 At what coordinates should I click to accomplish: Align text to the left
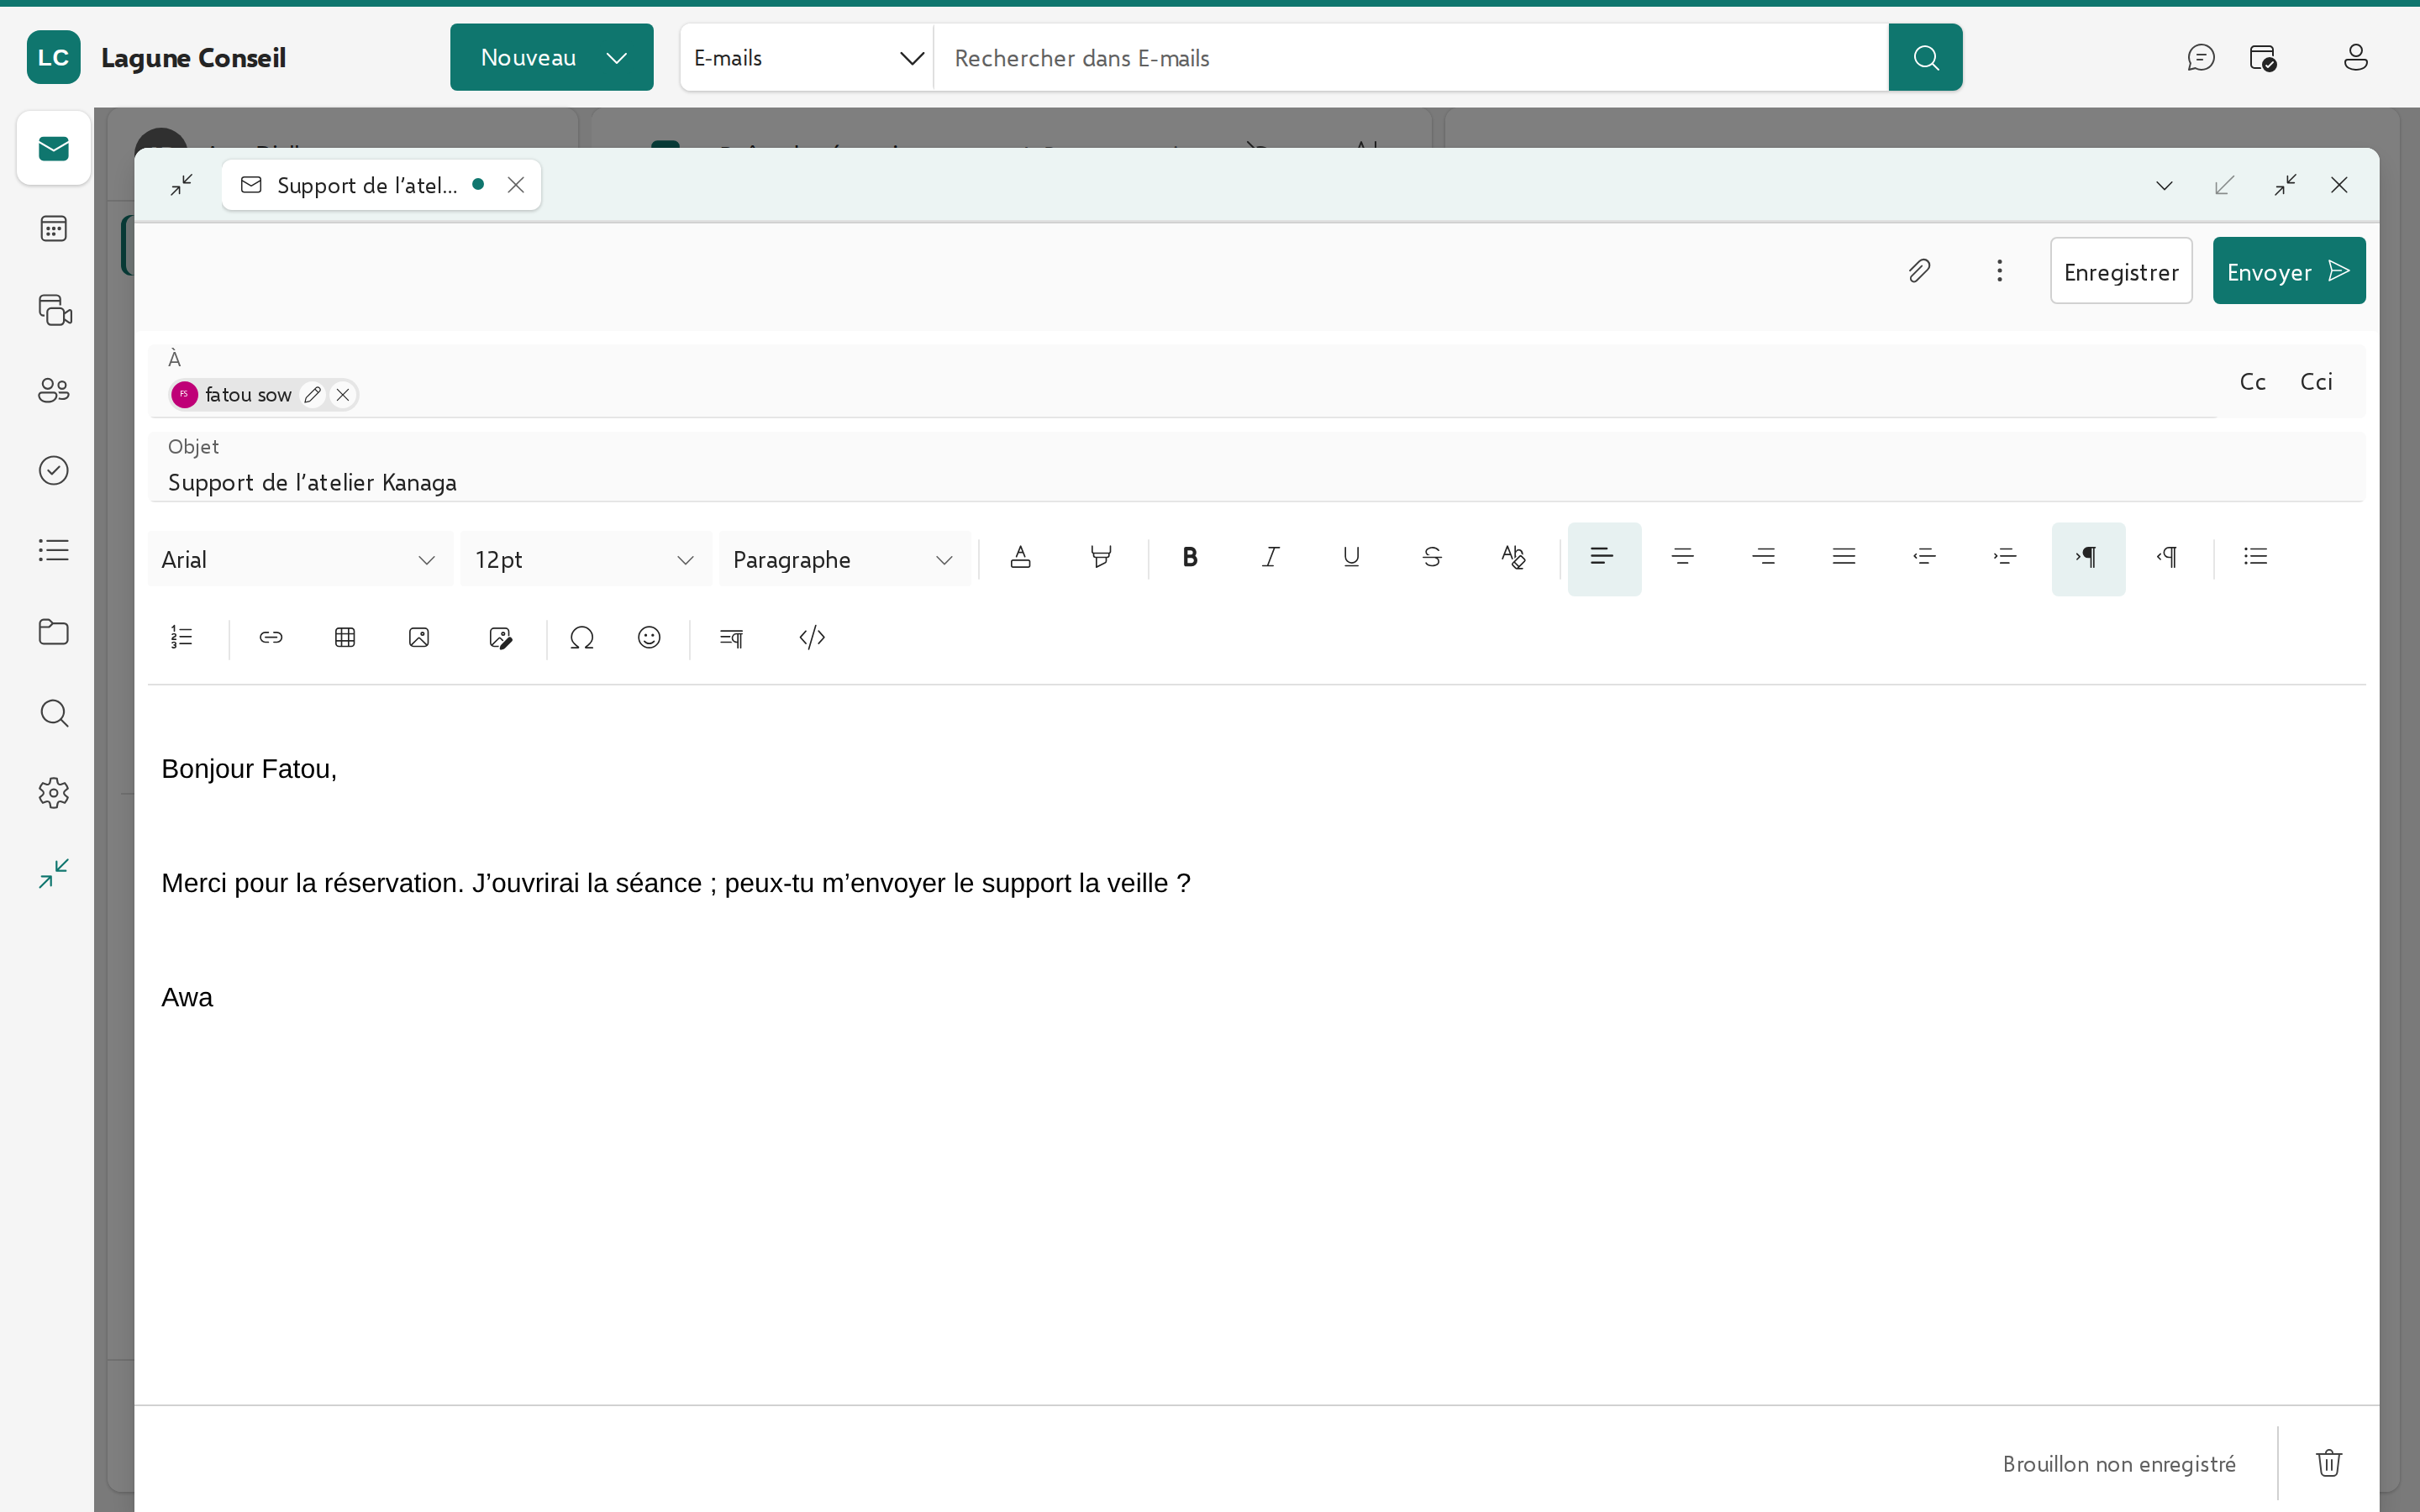1603,558
